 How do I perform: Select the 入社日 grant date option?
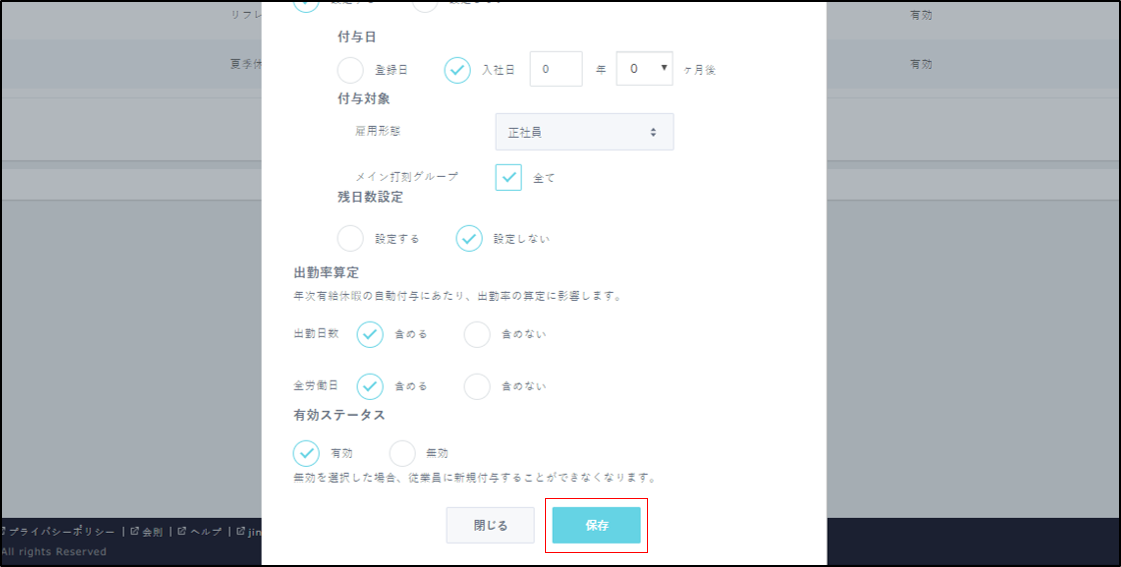(457, 70)
